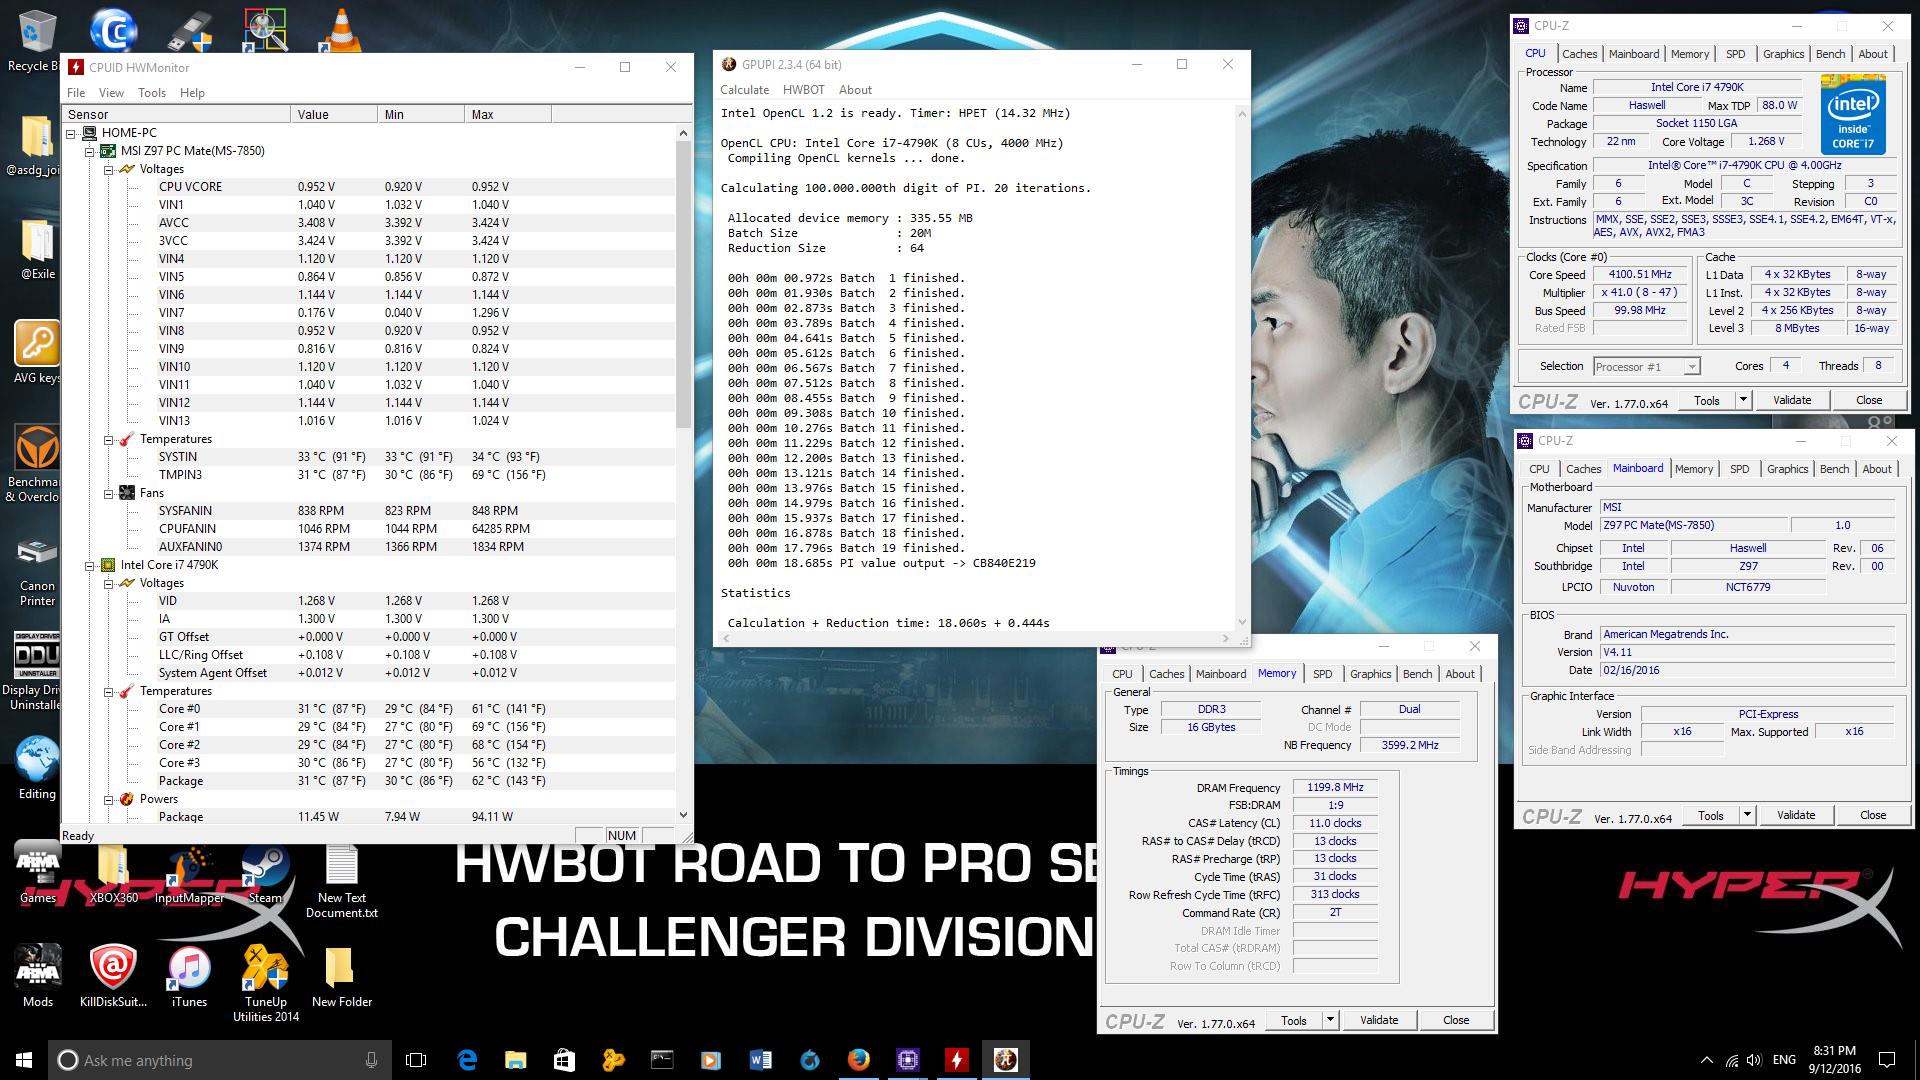Click the Ask me anything search box
Screen dimensions: 1920x1080
(x=219, y=1060)
